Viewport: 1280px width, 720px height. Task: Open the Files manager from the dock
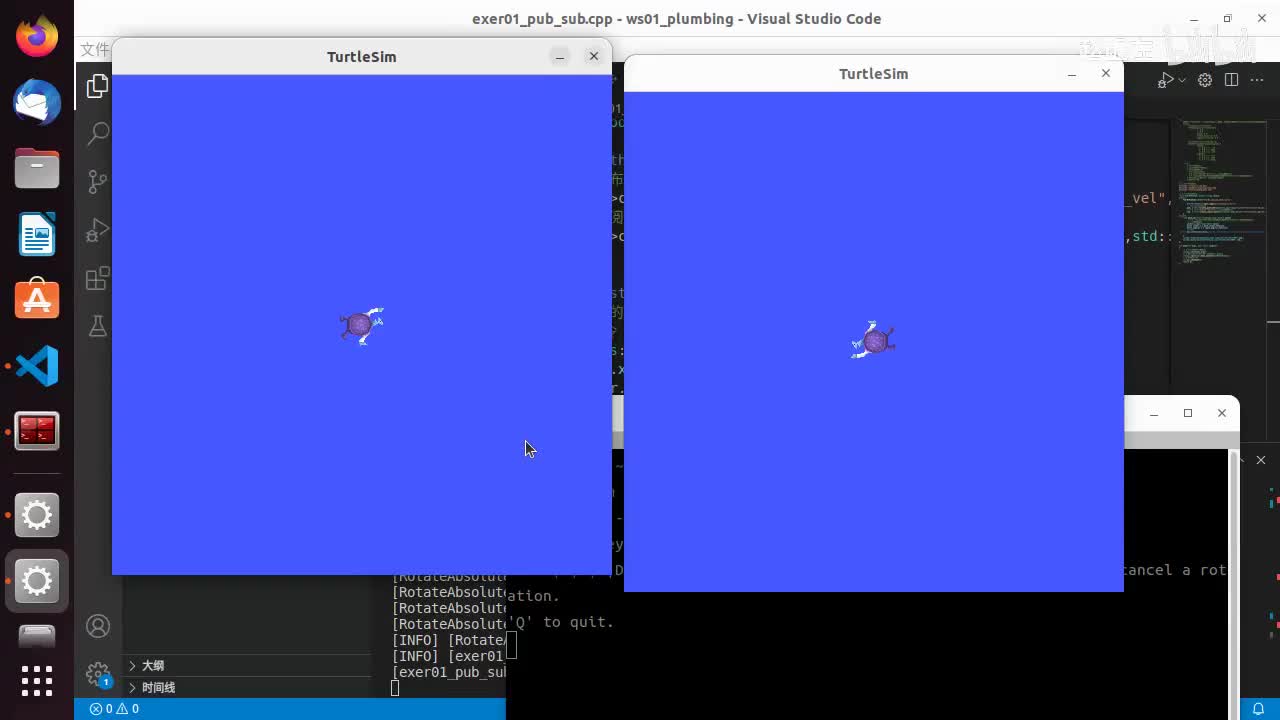click(37, 168)
